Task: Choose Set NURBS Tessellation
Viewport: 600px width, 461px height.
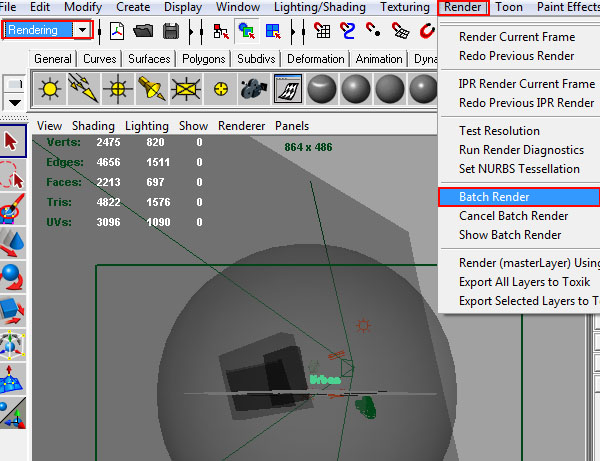Action: pos(519,169)
